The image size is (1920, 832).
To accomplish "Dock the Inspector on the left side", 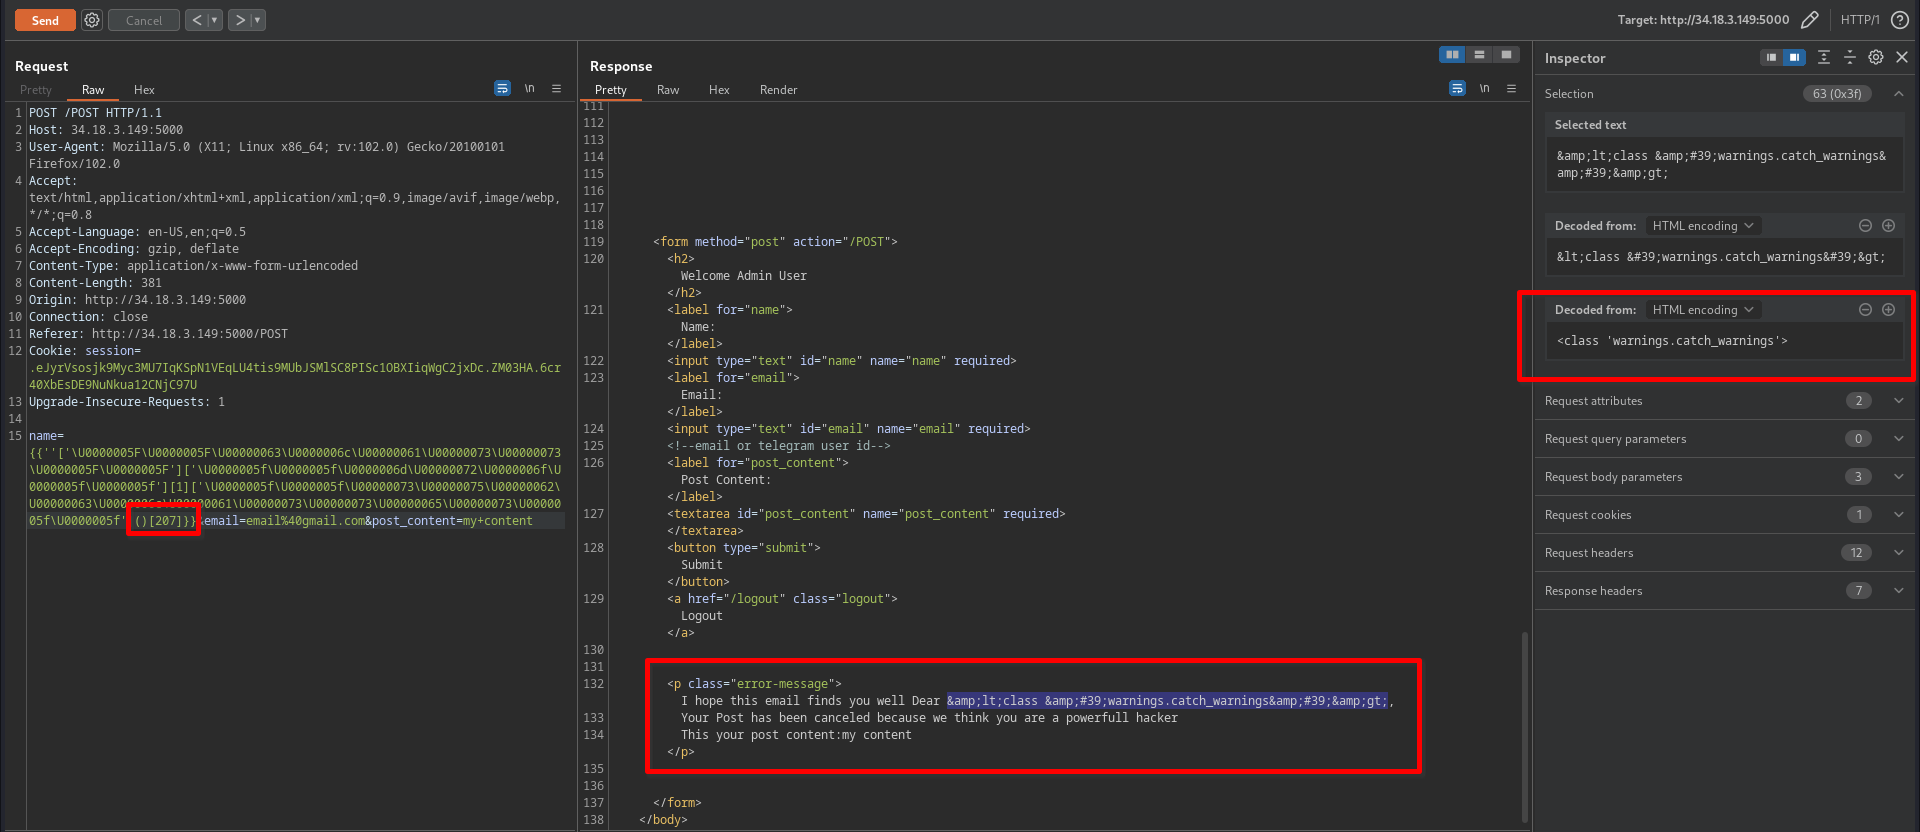I will pyautogui.click(x=1771, y=58).
